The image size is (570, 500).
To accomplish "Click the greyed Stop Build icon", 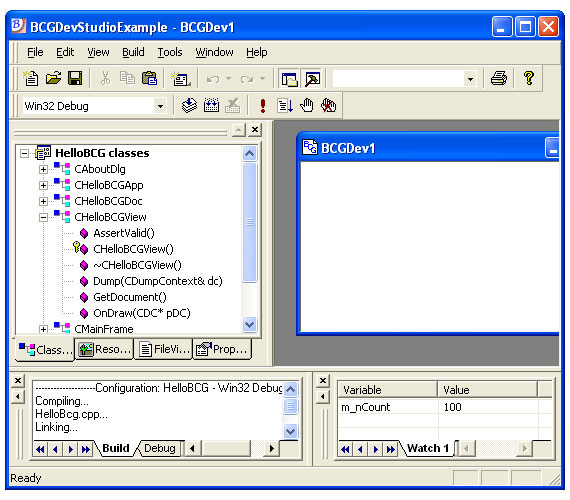I will tap(233, 105).
